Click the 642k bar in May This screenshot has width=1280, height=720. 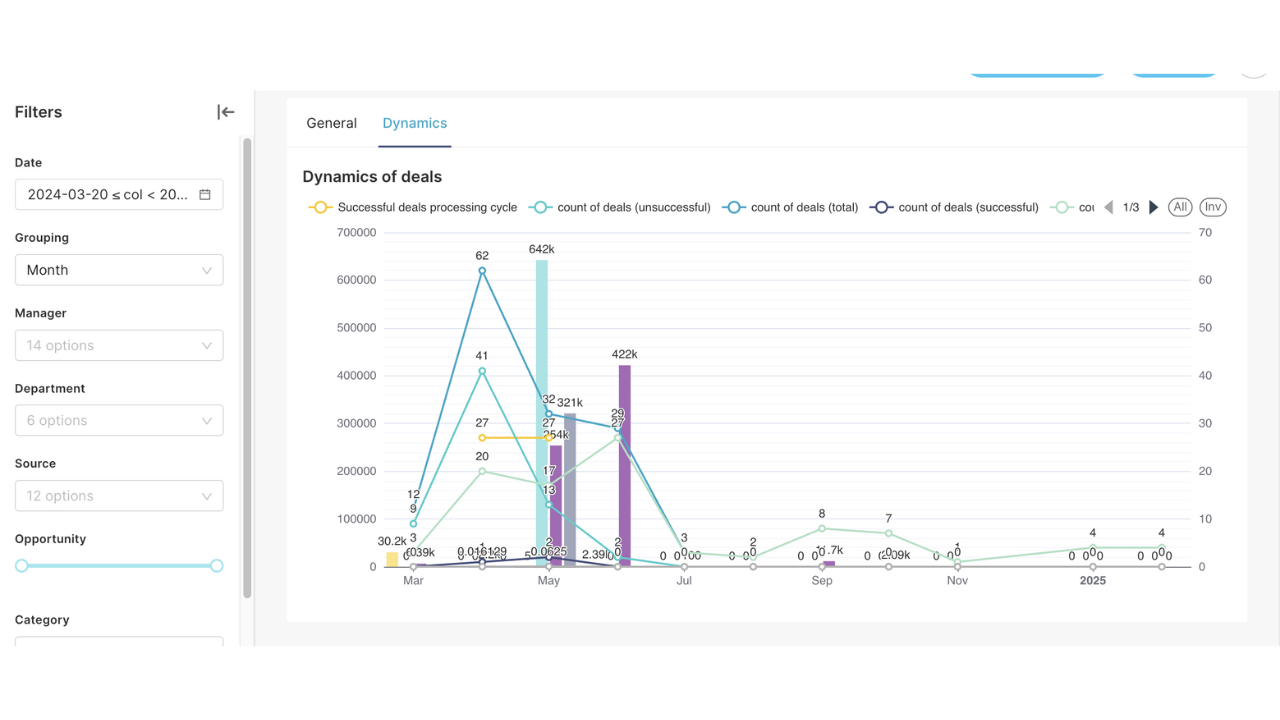coord(541,420)
